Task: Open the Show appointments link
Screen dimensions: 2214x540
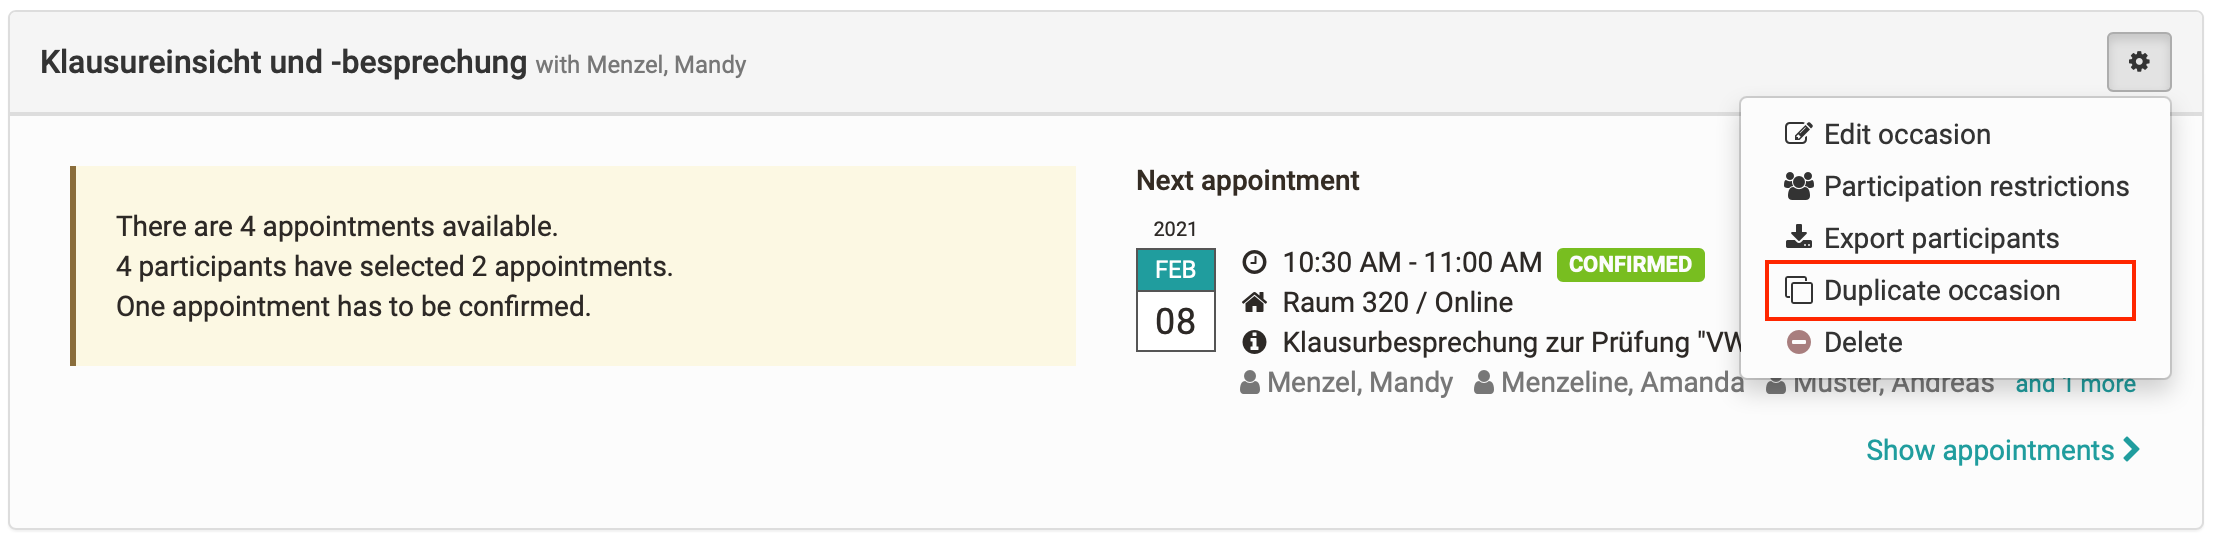Action: point(1989,450)
